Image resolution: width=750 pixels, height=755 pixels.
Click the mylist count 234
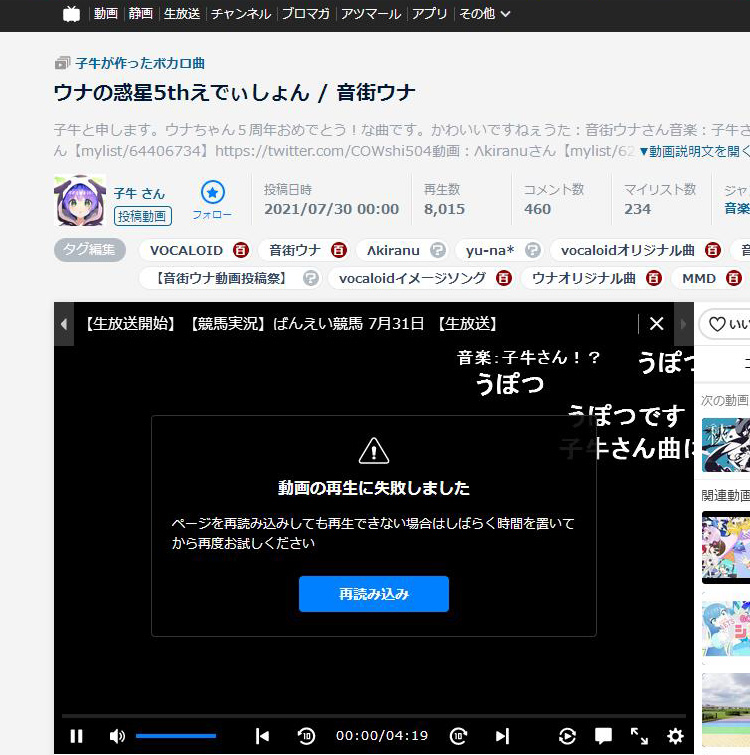637,209
